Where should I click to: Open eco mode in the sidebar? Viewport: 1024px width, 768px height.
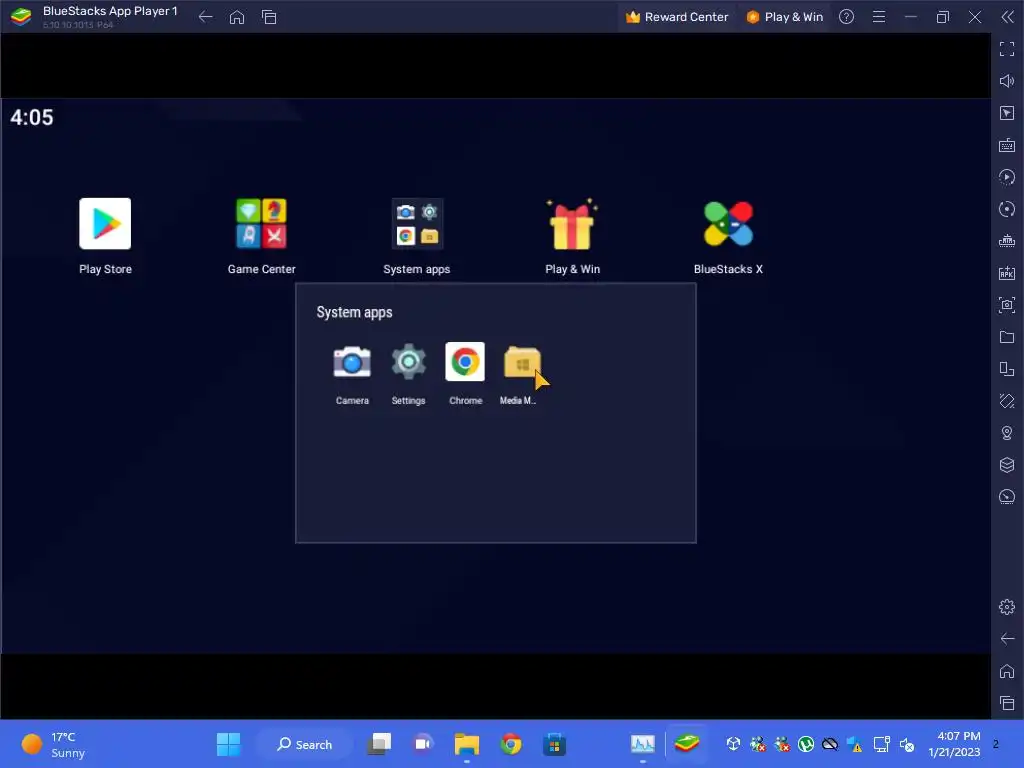1007,497
